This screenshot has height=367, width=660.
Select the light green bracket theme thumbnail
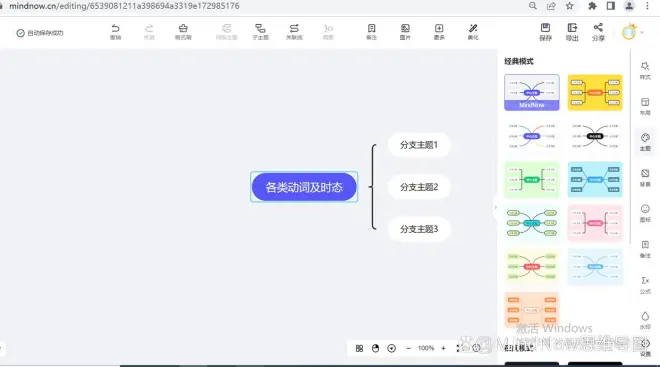point(532,180)
